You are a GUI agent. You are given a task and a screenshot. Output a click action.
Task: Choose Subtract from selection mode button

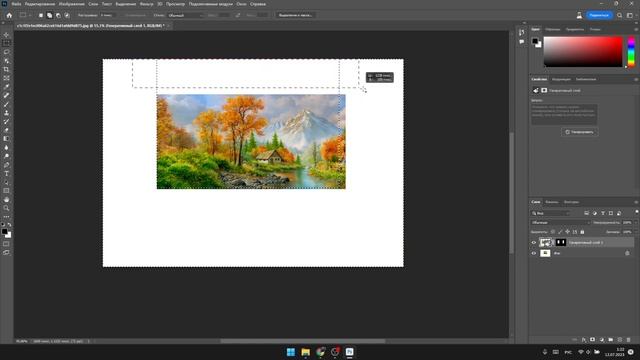pyautogui.click(x=58, y=15)
